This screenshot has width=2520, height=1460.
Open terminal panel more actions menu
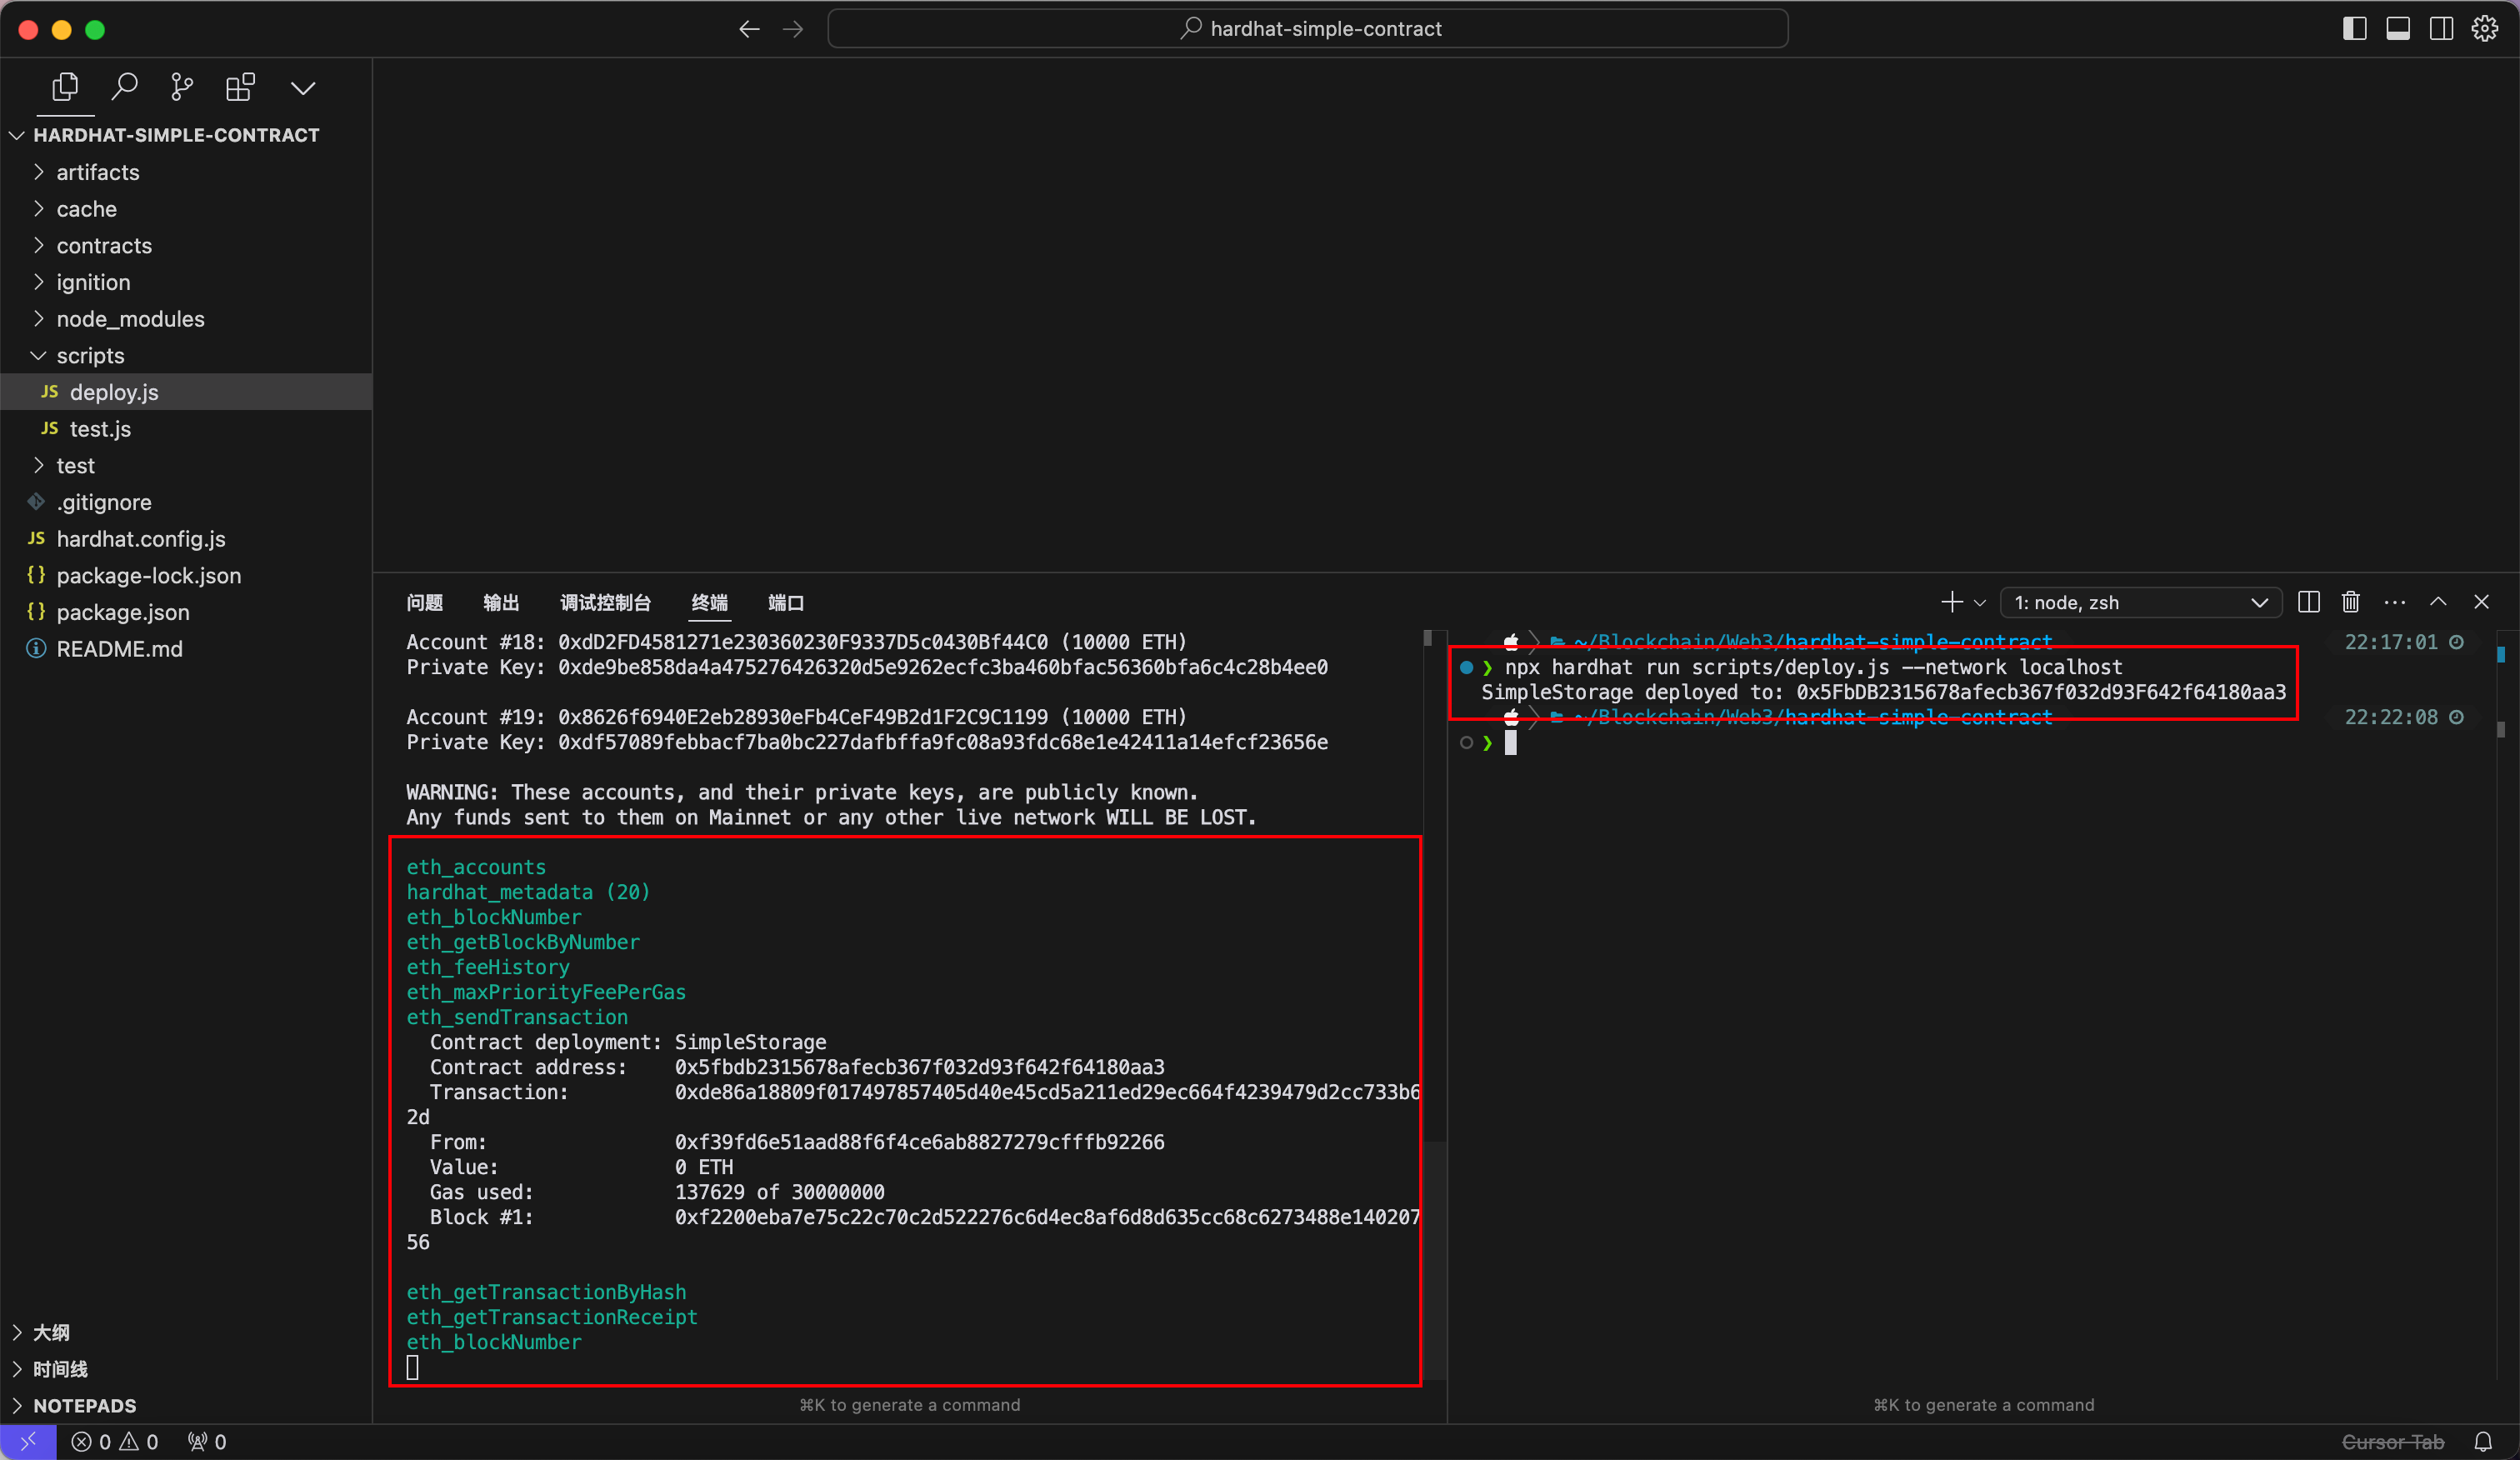pos(2395,602)
